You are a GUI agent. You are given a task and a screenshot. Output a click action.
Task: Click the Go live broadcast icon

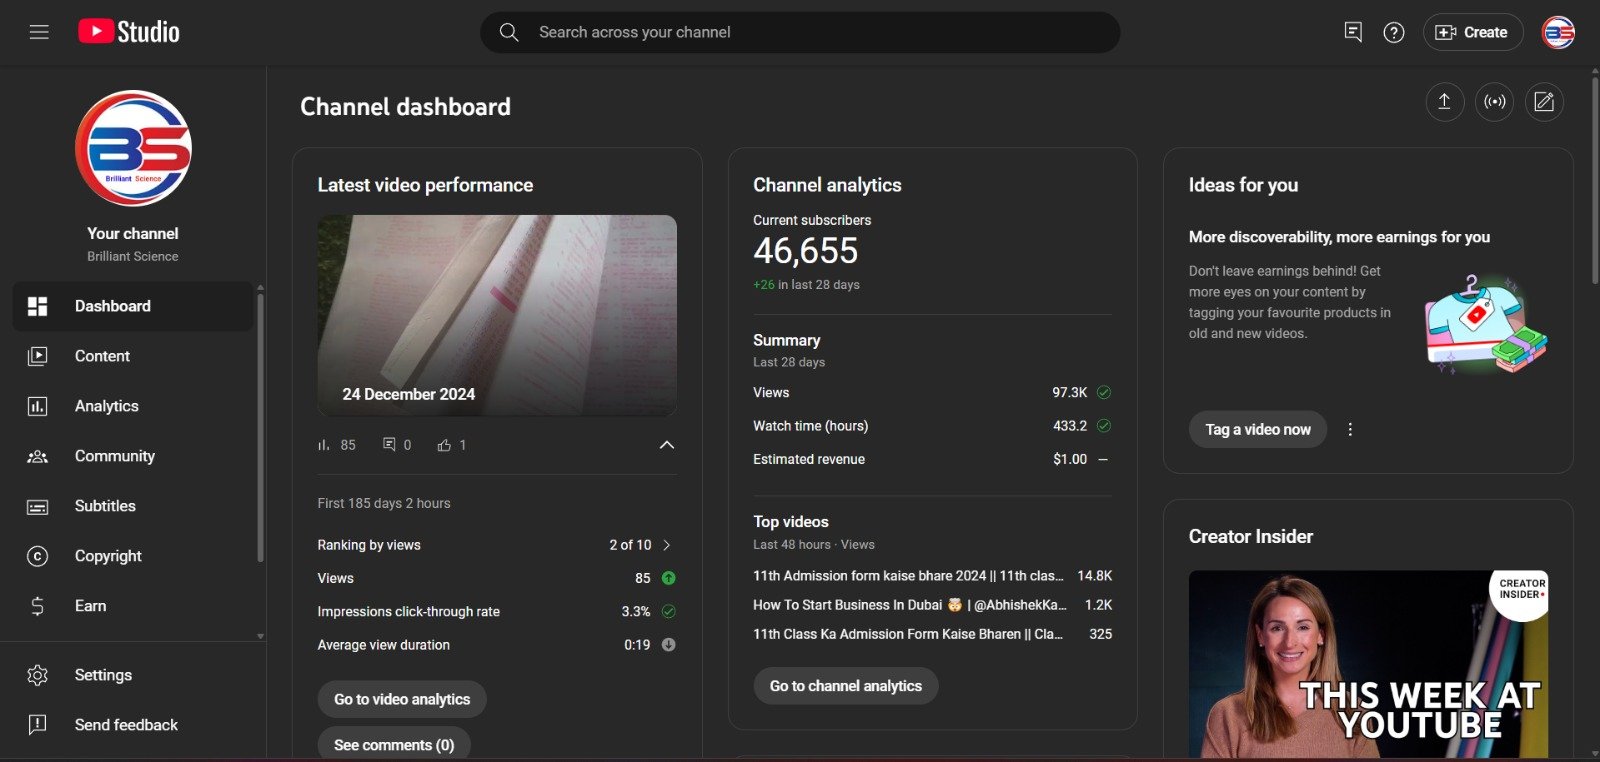pyautogui.click(x=1494, y=102)
